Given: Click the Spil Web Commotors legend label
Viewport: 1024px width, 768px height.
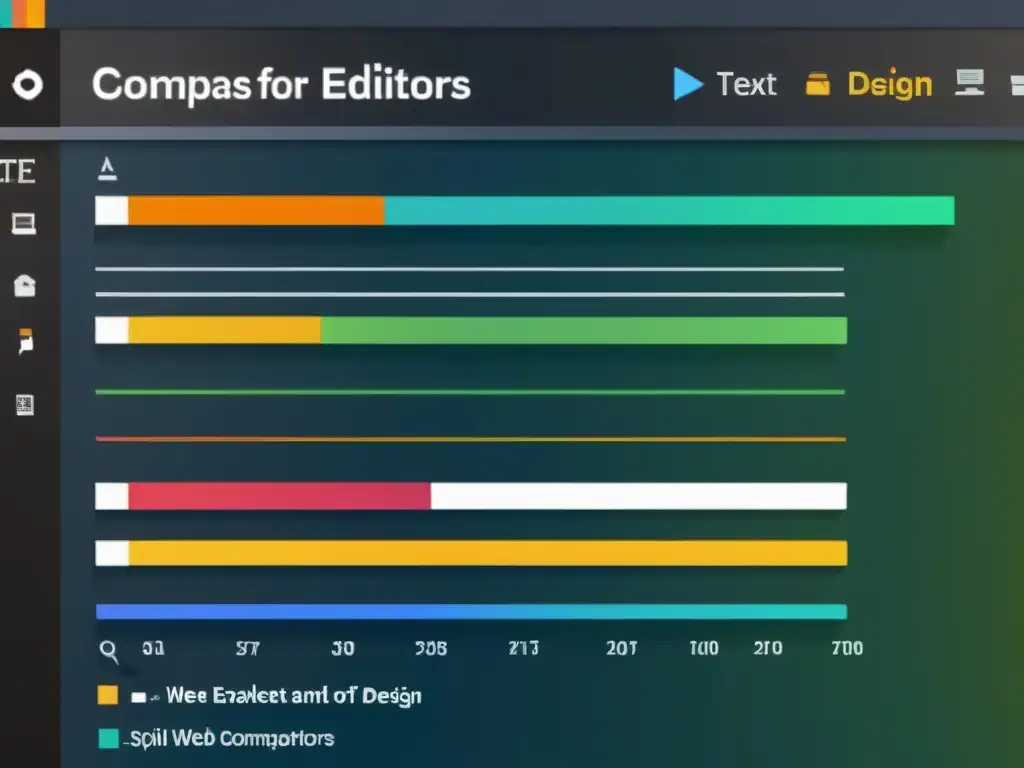Looking at the screenshot, I should (230, 739).
